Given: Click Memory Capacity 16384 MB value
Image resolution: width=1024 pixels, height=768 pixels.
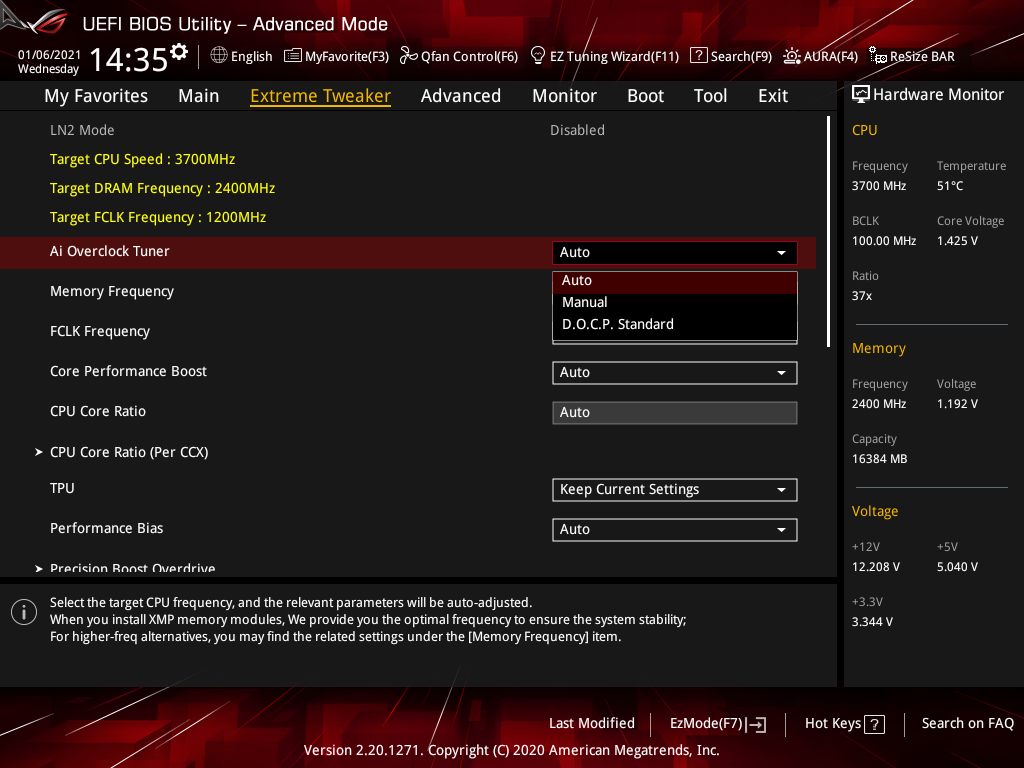Looking at the screenshot, I should coord(879,459).
